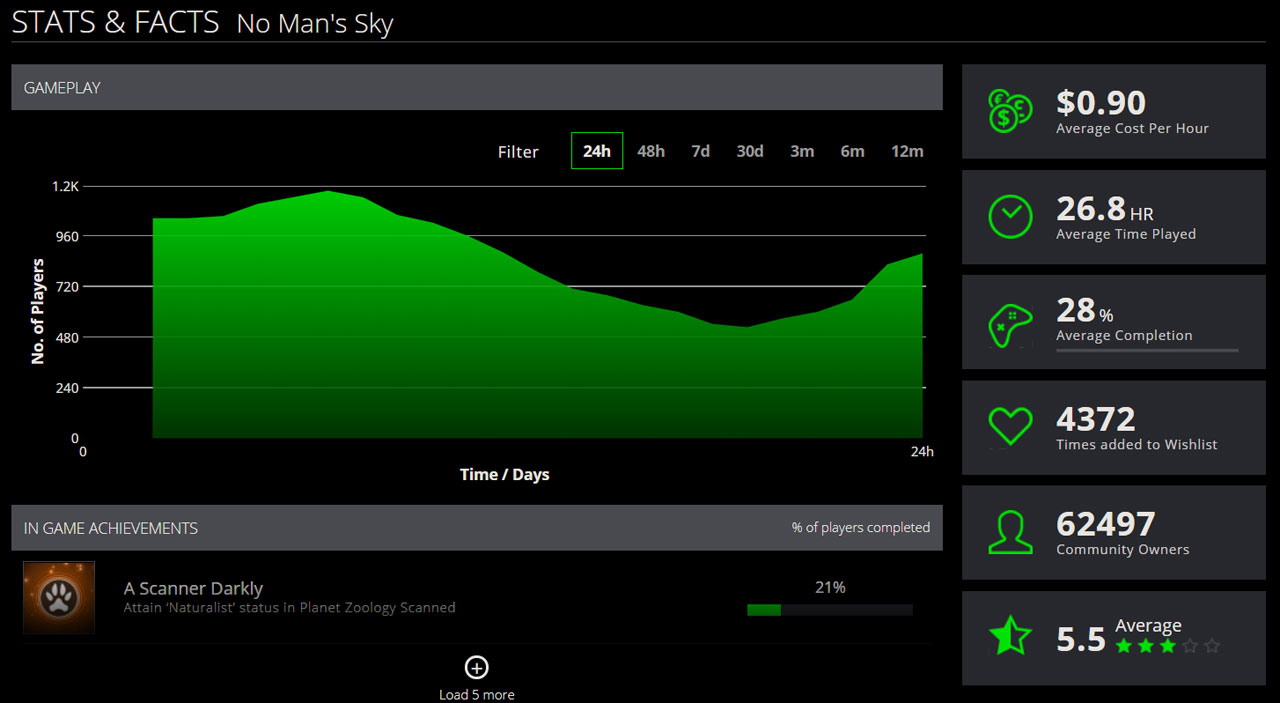Viewport: 1280px width, 703px height.
Task: Switch the chart to 30d
Action: point(750,151)
